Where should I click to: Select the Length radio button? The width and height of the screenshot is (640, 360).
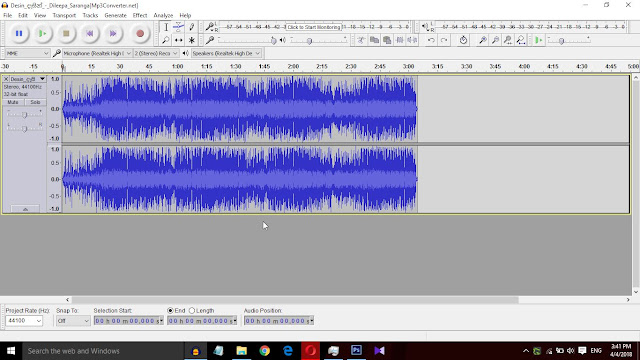coord(192,311)
